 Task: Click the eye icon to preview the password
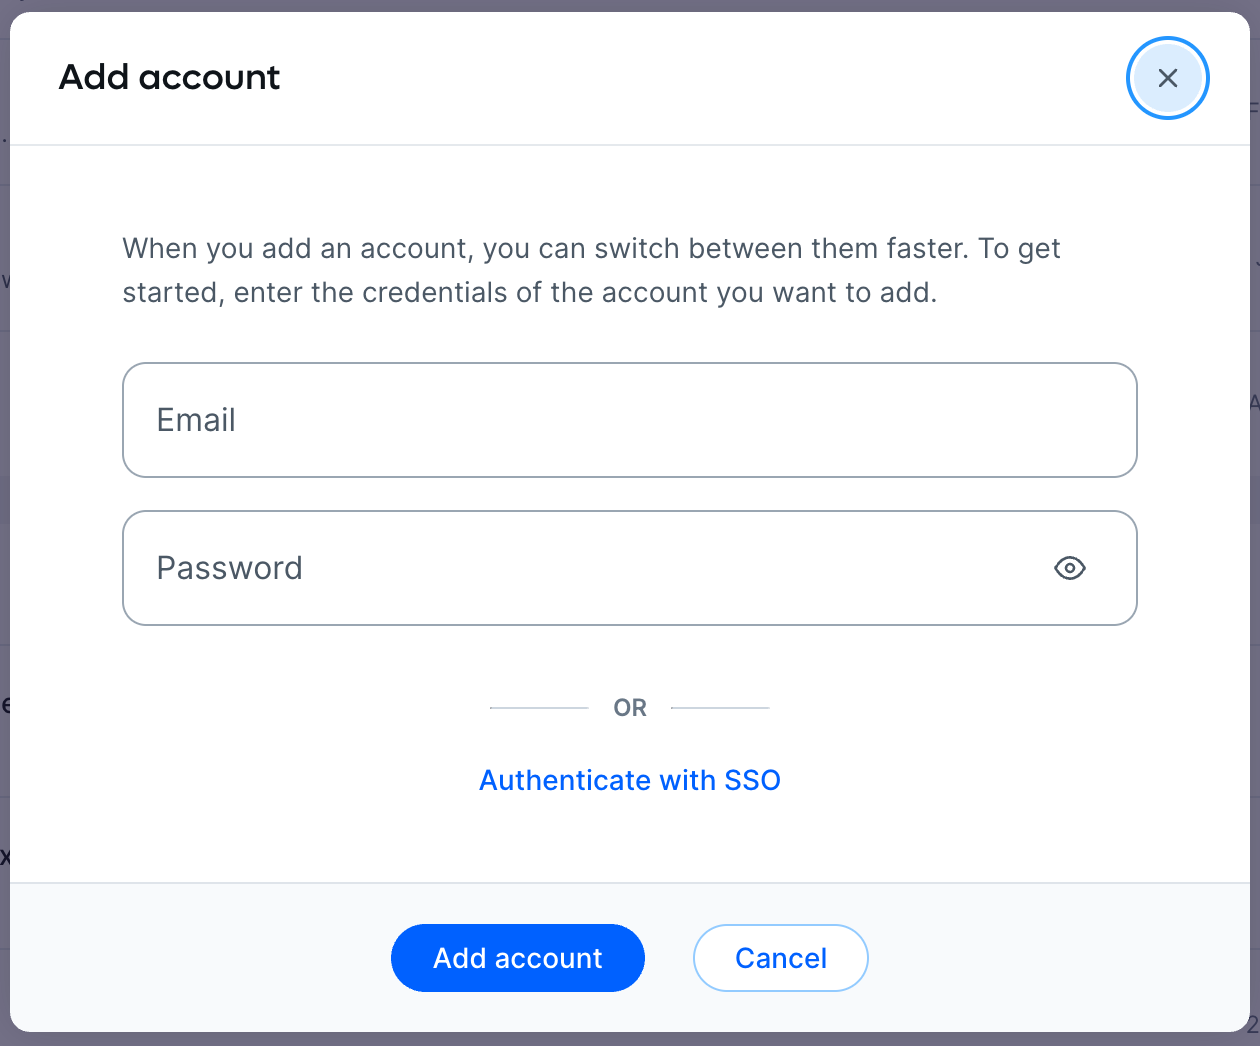[1069, 568]
